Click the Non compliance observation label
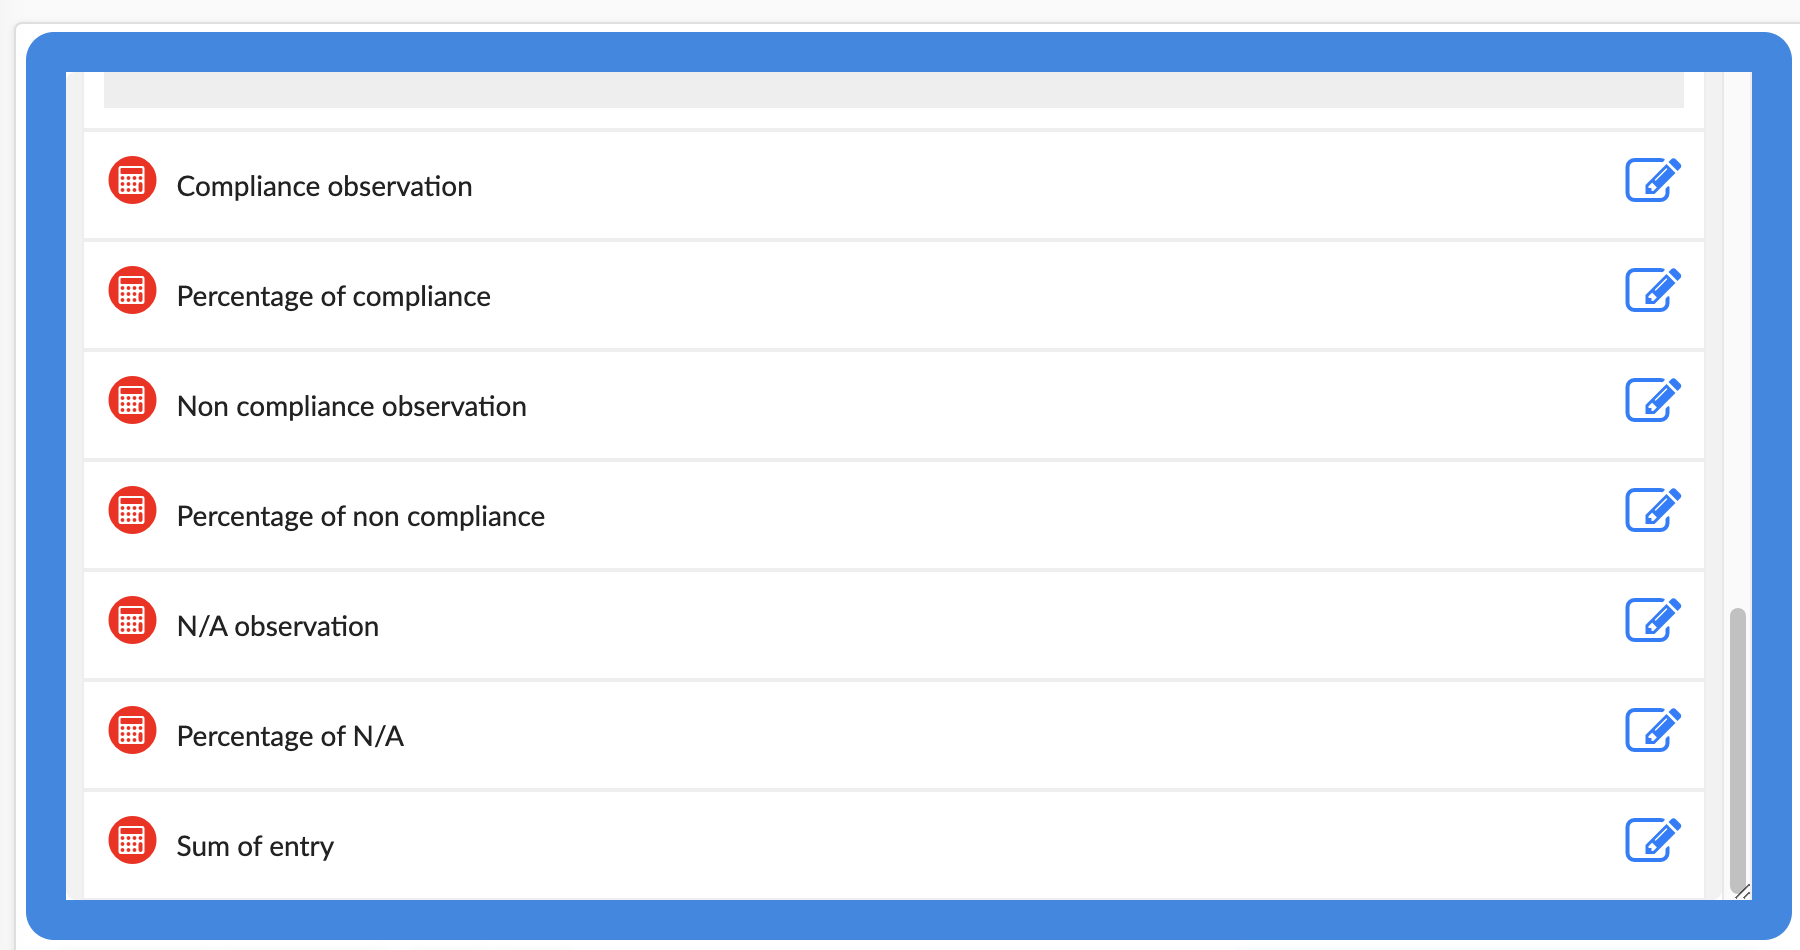The width and height of the screenshot is (1800, 950). (x=351, y=407)
